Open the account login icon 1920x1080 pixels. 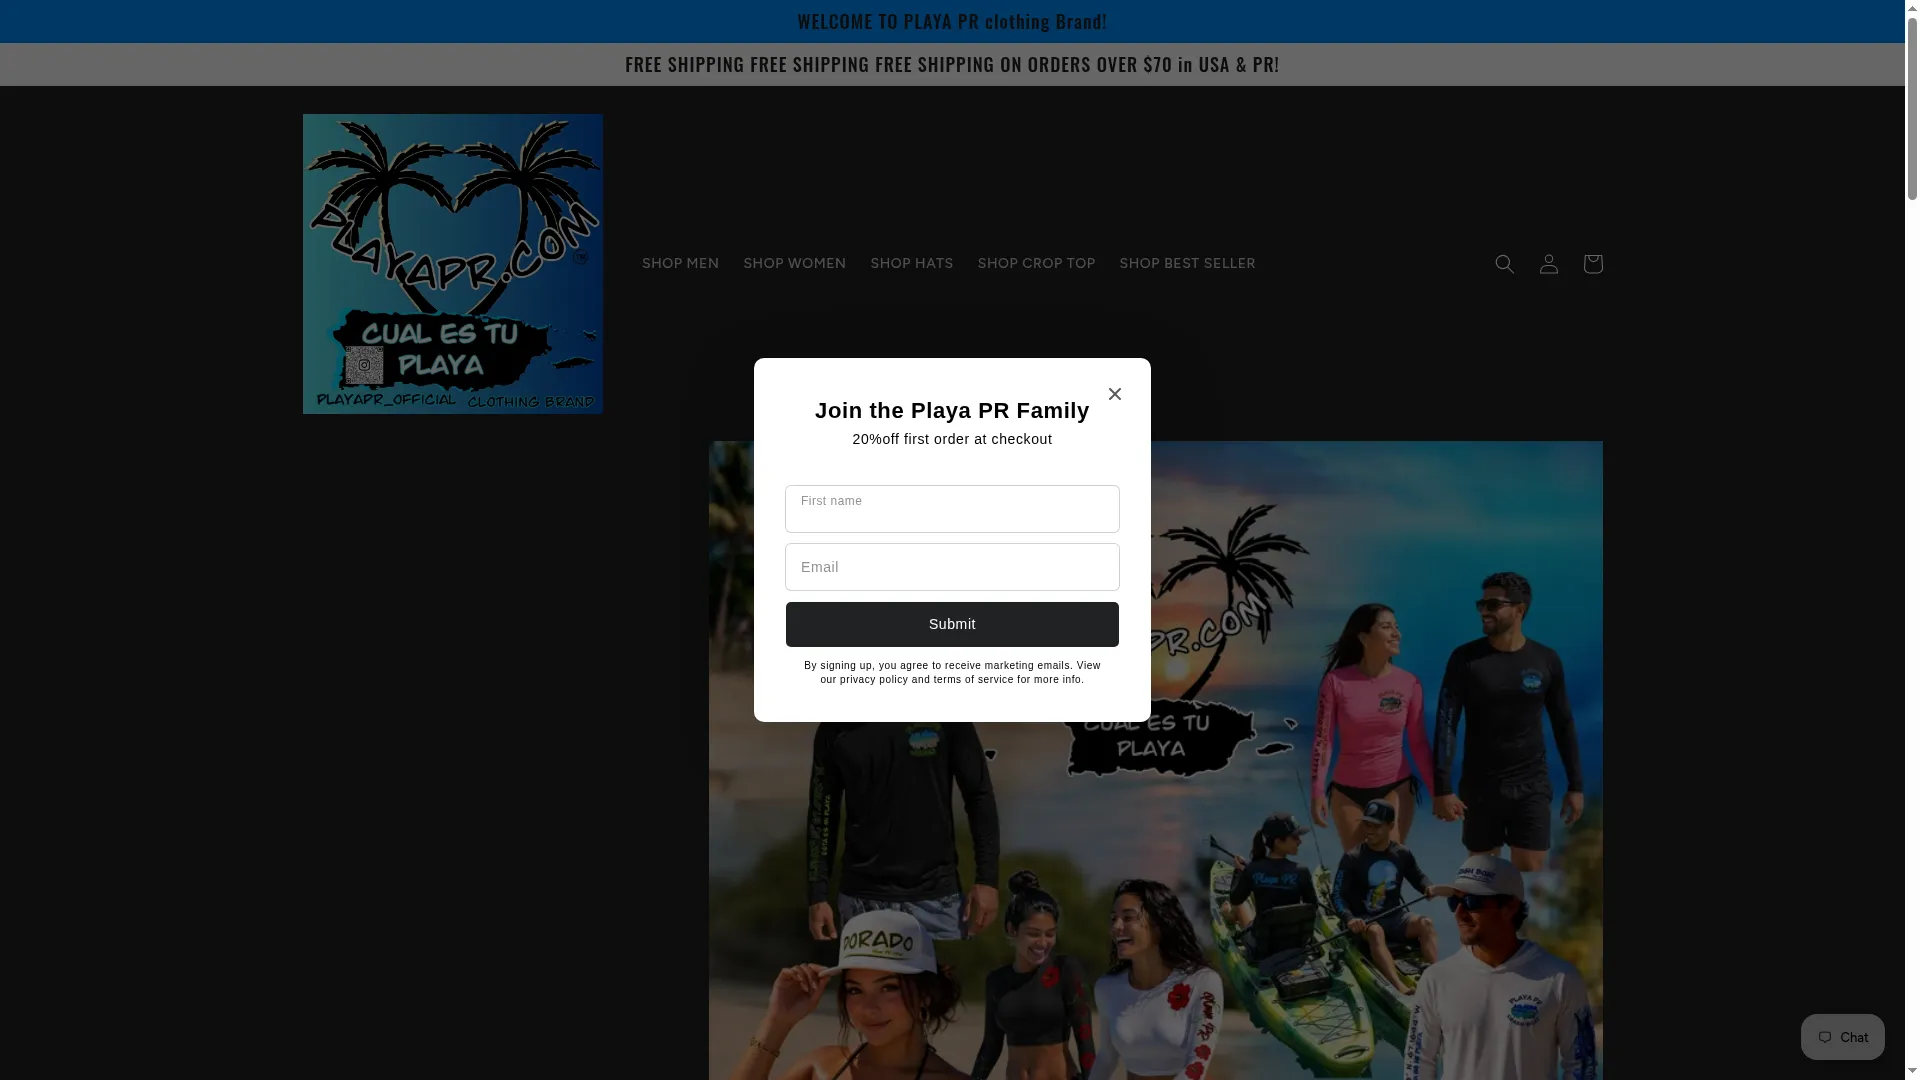[x=1548, y=264]
